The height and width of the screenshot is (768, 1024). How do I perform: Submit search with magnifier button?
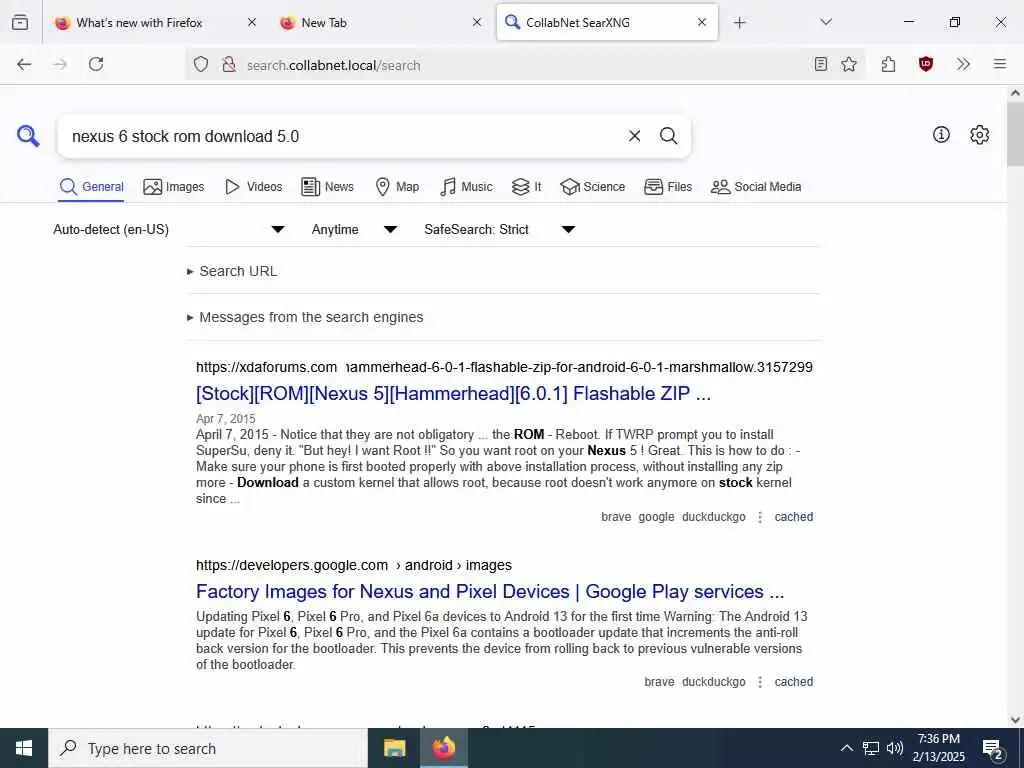click(668, 136)
